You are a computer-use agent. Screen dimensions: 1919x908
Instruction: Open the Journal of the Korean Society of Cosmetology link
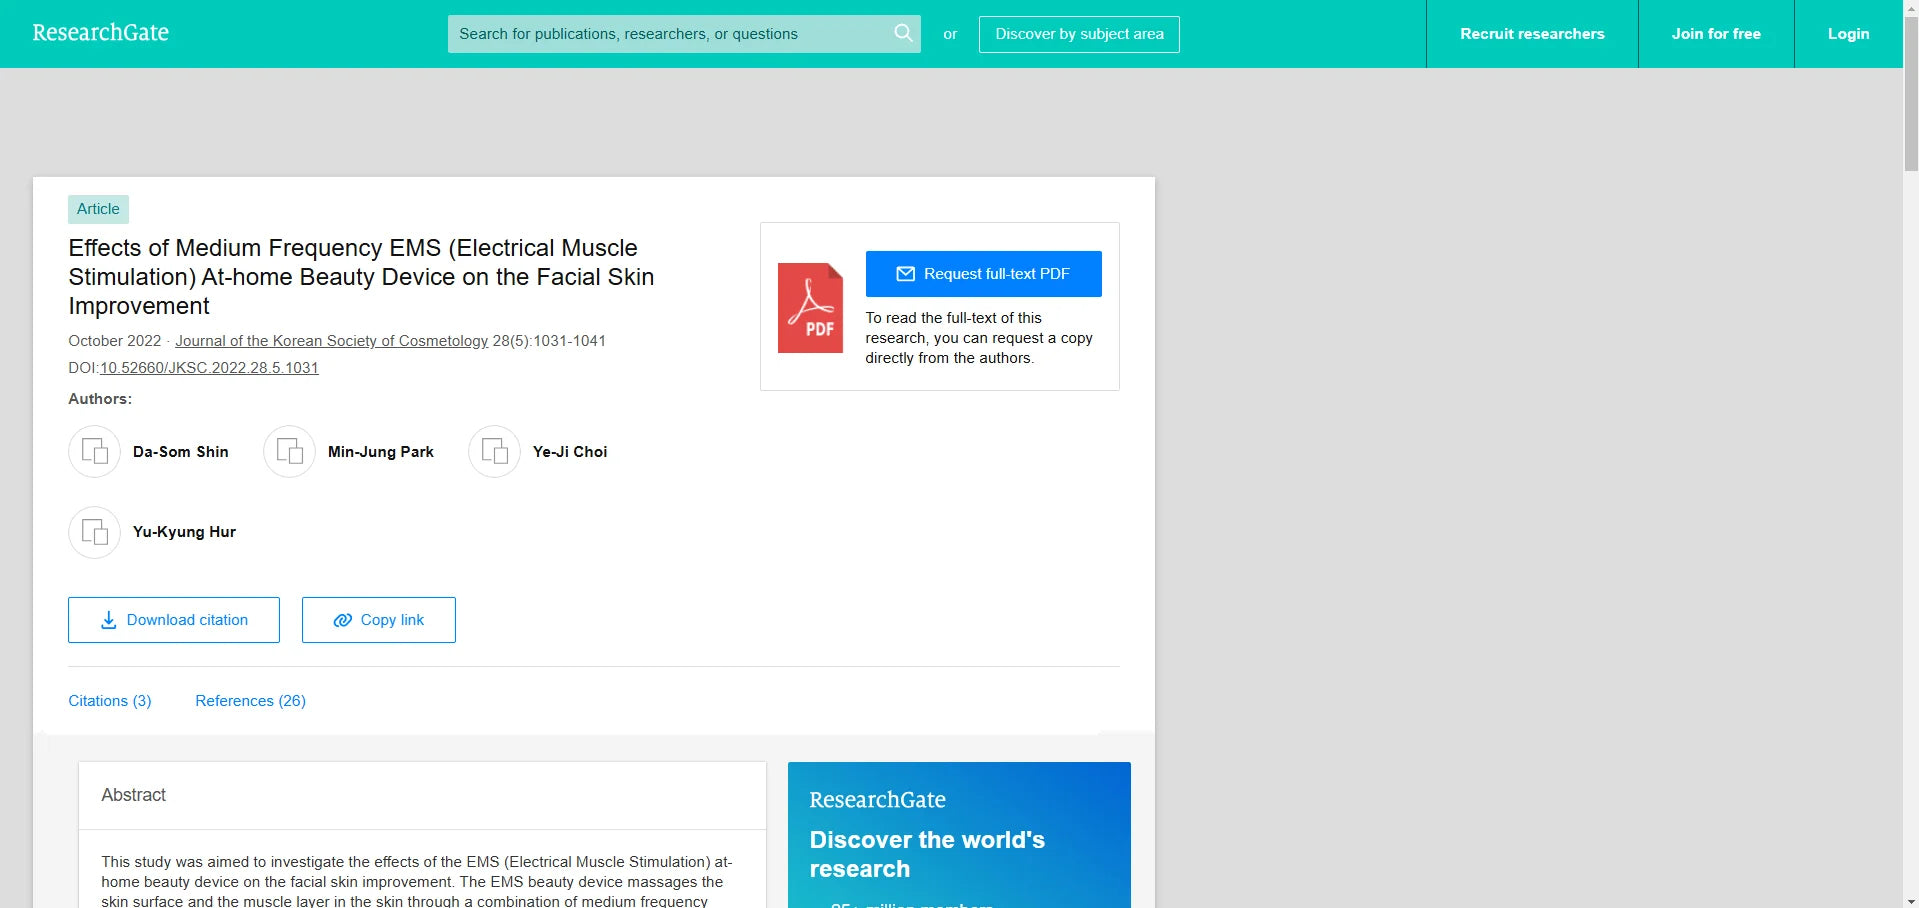[x=332, y=341]
